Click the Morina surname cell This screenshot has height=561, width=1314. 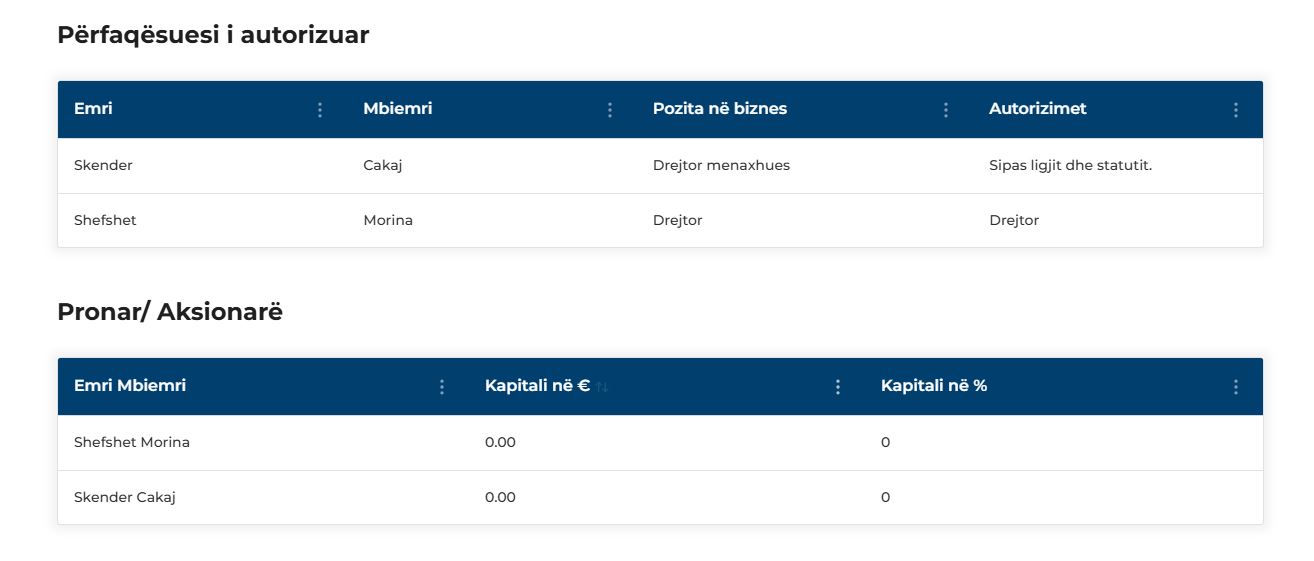tap(388, 220)
